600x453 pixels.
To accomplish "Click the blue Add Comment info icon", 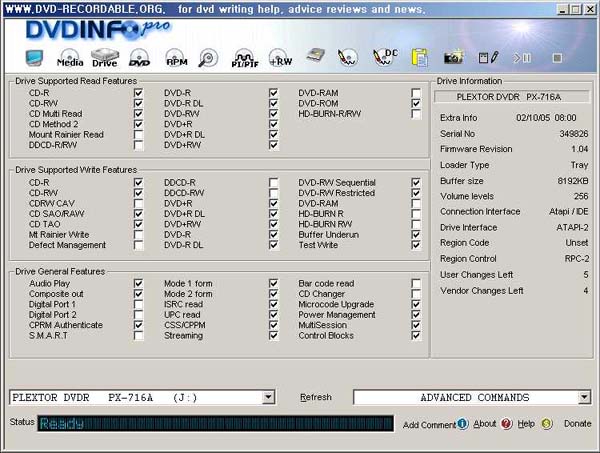I will coord(463,424).
